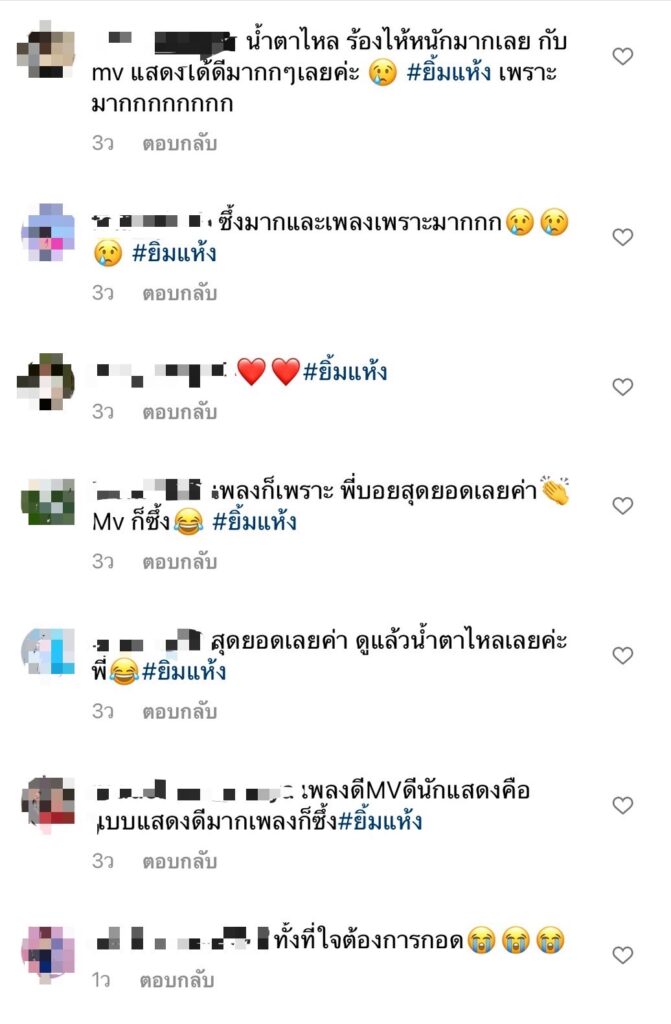Screen dimensions: 671x1024
Task: Open #ยิ้มแห้ง hashtag in เพลงดีMVดี comment
Action: (380, 821)
